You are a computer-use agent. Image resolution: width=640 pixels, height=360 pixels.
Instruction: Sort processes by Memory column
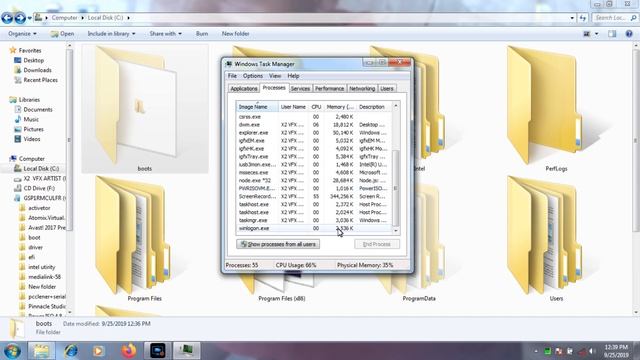[340, 107]
